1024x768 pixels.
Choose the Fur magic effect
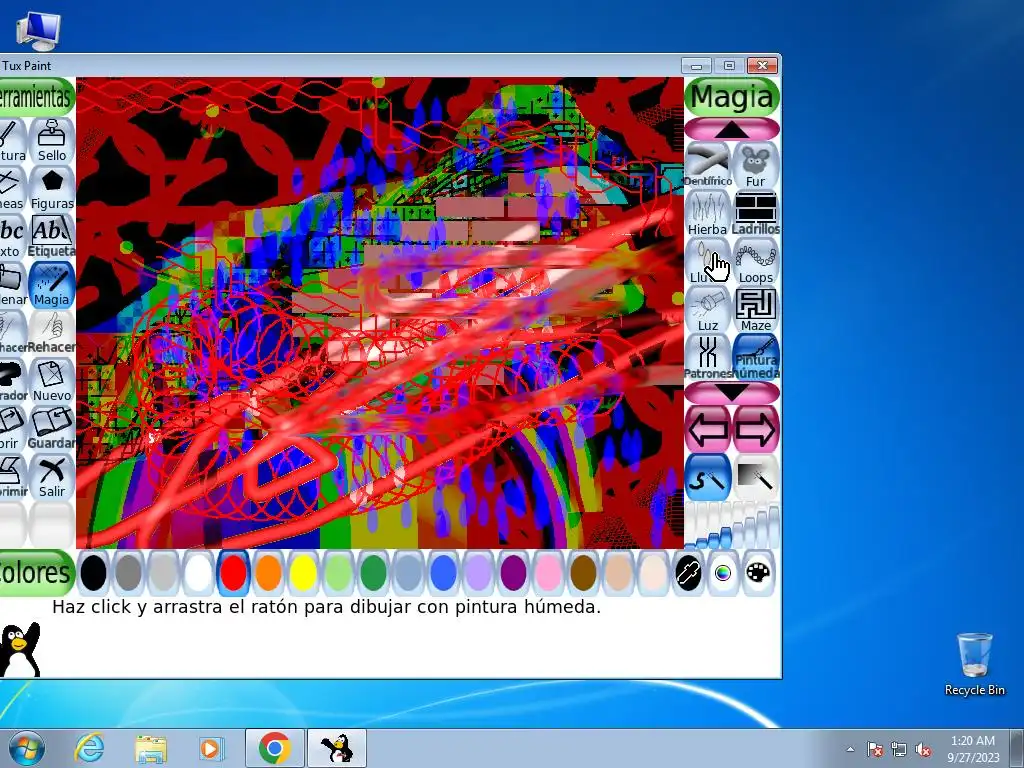click(x=756, y=165)
